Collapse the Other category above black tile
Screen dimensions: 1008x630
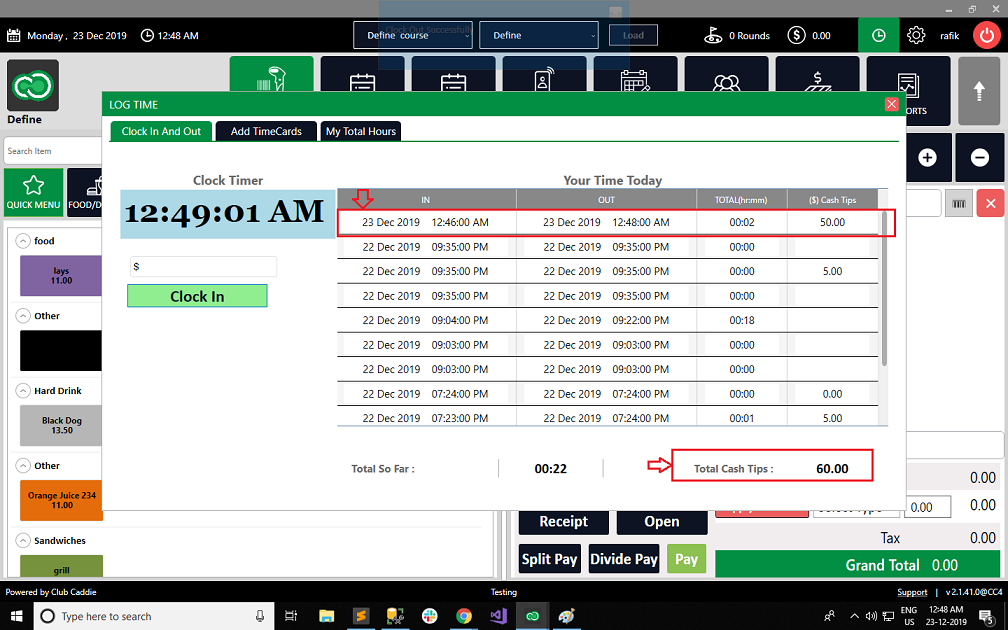(23, 316)
